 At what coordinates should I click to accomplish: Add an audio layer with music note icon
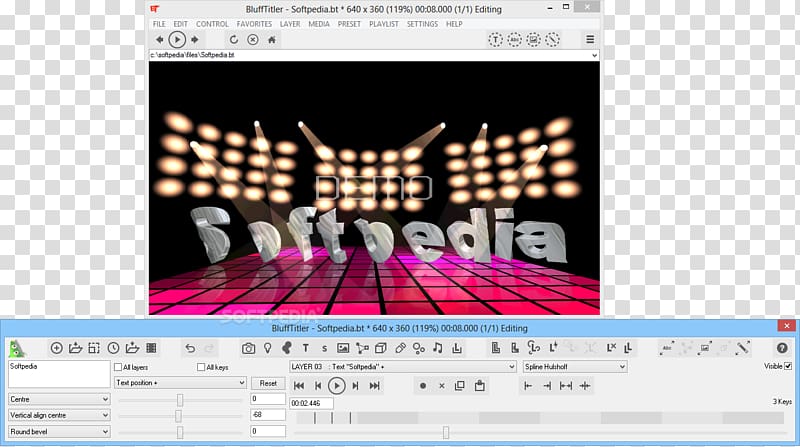(x=437, y=348)
